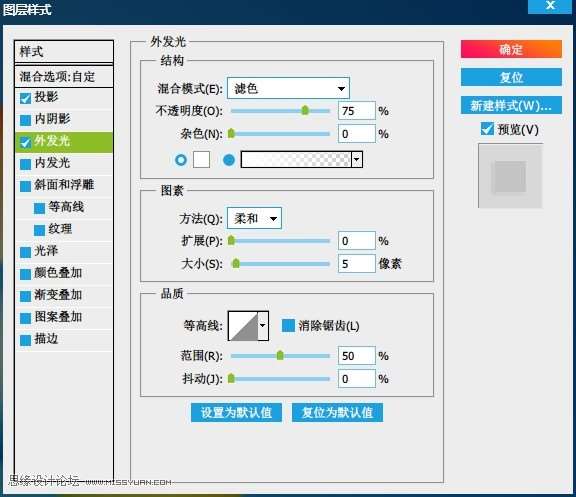Click the 不透明度 value field showing 75

357,111
